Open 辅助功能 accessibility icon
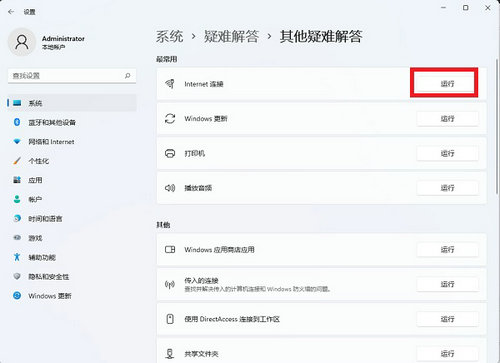Viewport: 500px width, 363px height. (x=17, y=257)
